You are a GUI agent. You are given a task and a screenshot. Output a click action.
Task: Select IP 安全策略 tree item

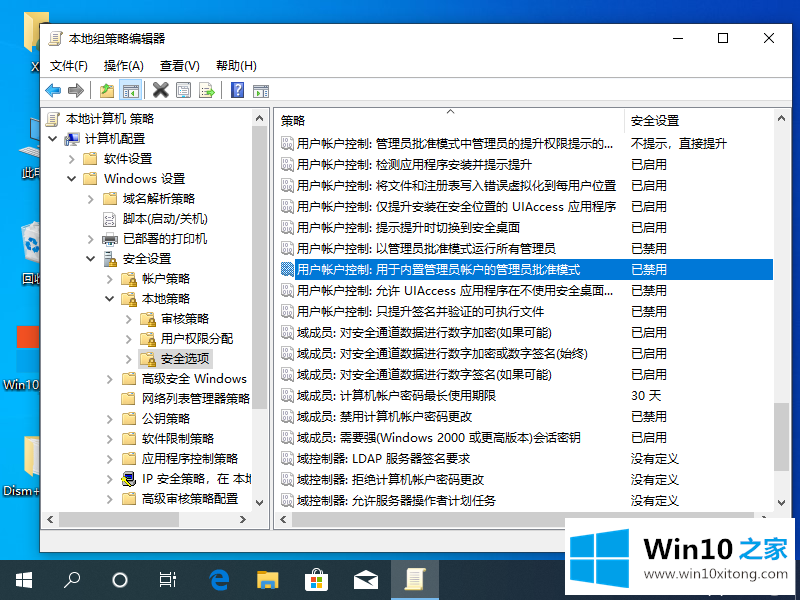[x=196, y=479]
